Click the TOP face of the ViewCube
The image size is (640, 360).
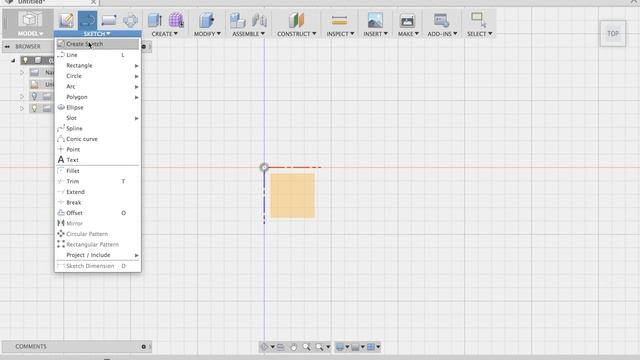pyautogui.click(x=613, y=33)
